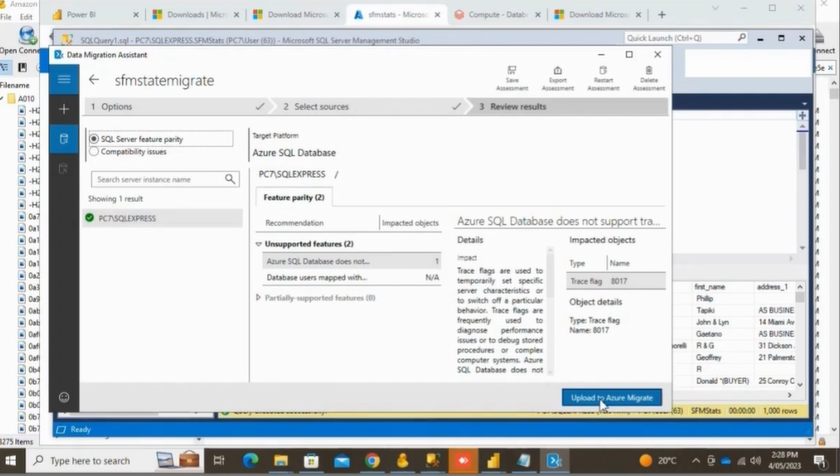Open Mail app from taskbar
This screenshot has width=840, height=476.
(x=342, y=460)
